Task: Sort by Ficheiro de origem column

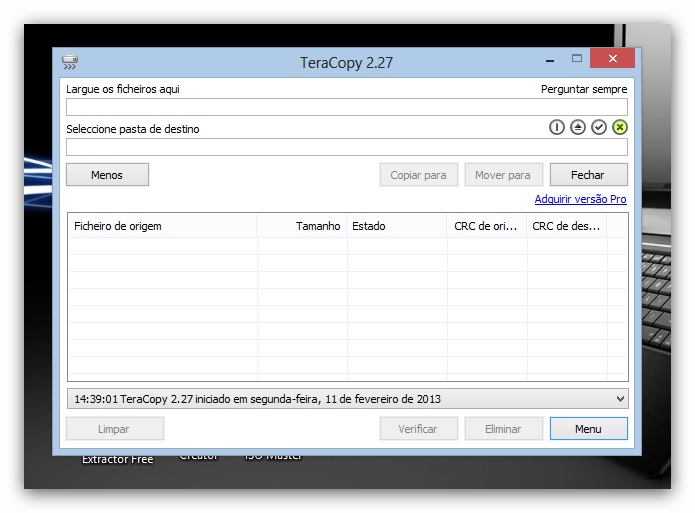Action: [x=162, y=226]
